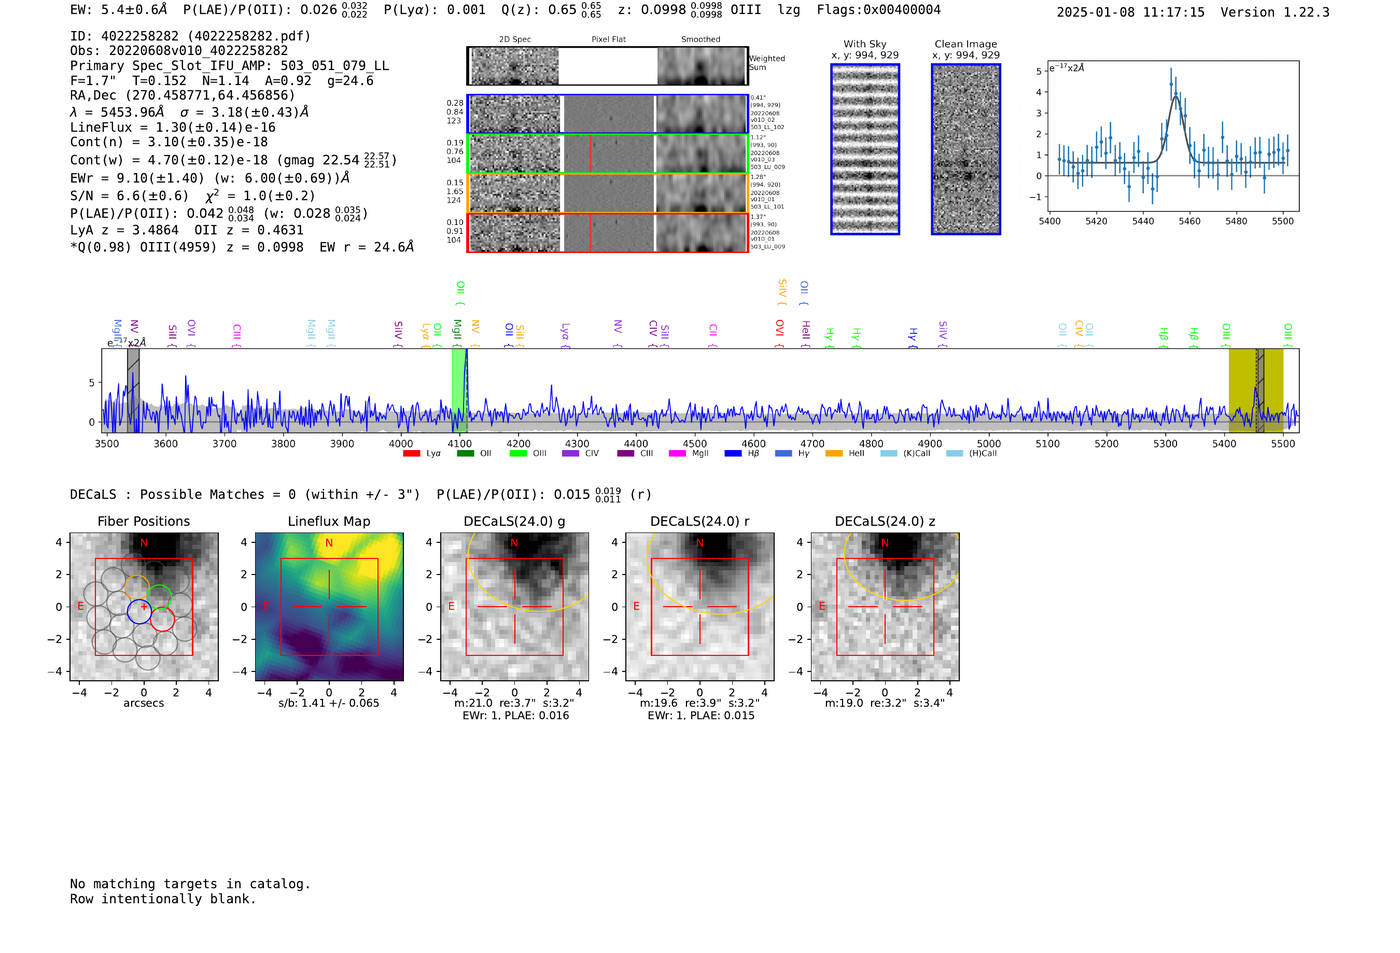Click the "s/b: 1.41 +/- 0.065" caption
1400x953 pixels.
[x=329, y=703]
